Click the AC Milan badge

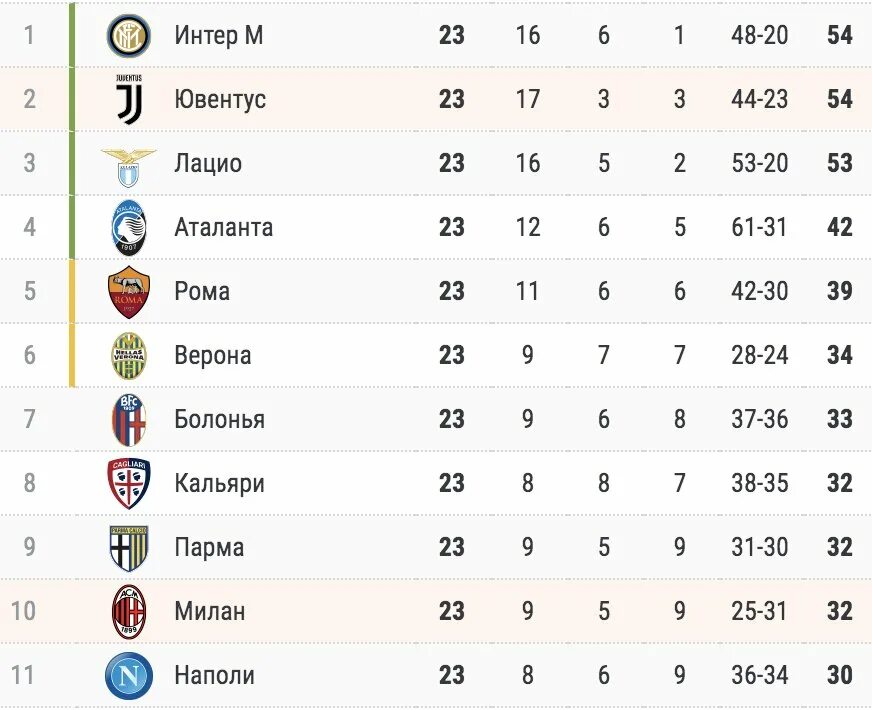[x=128, y=611]
